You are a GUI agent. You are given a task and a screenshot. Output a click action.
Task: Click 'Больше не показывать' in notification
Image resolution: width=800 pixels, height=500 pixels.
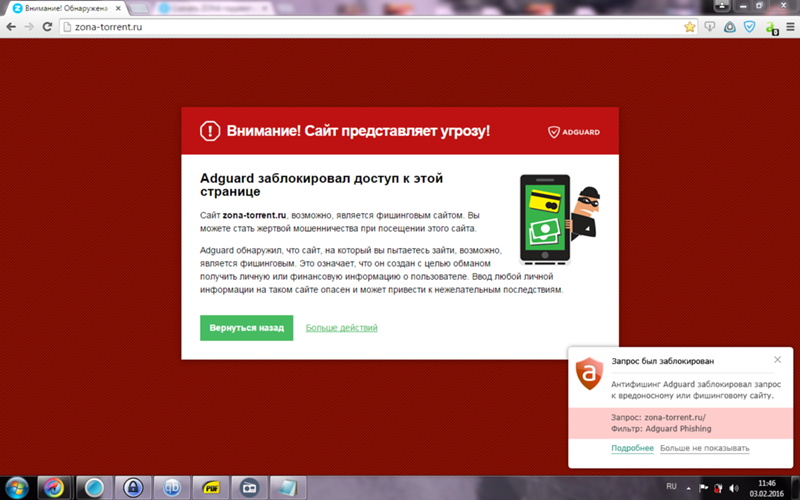click(705, 448)
